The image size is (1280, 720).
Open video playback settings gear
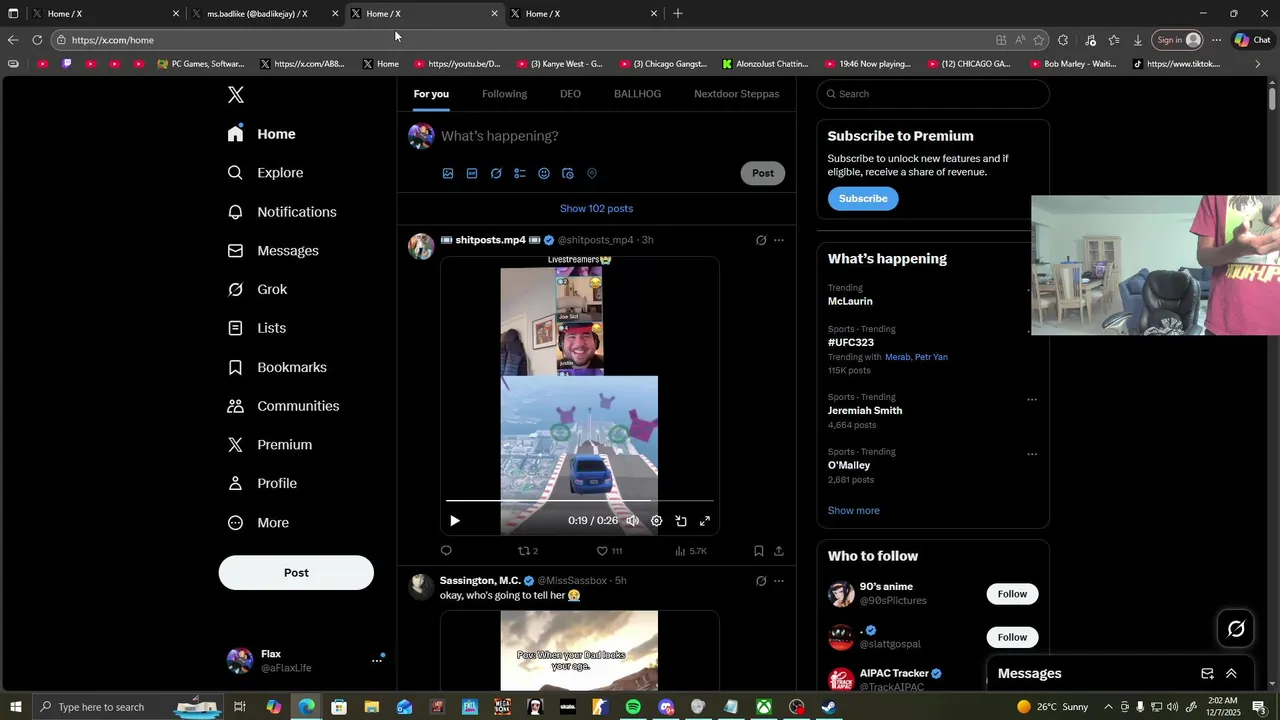657,521
